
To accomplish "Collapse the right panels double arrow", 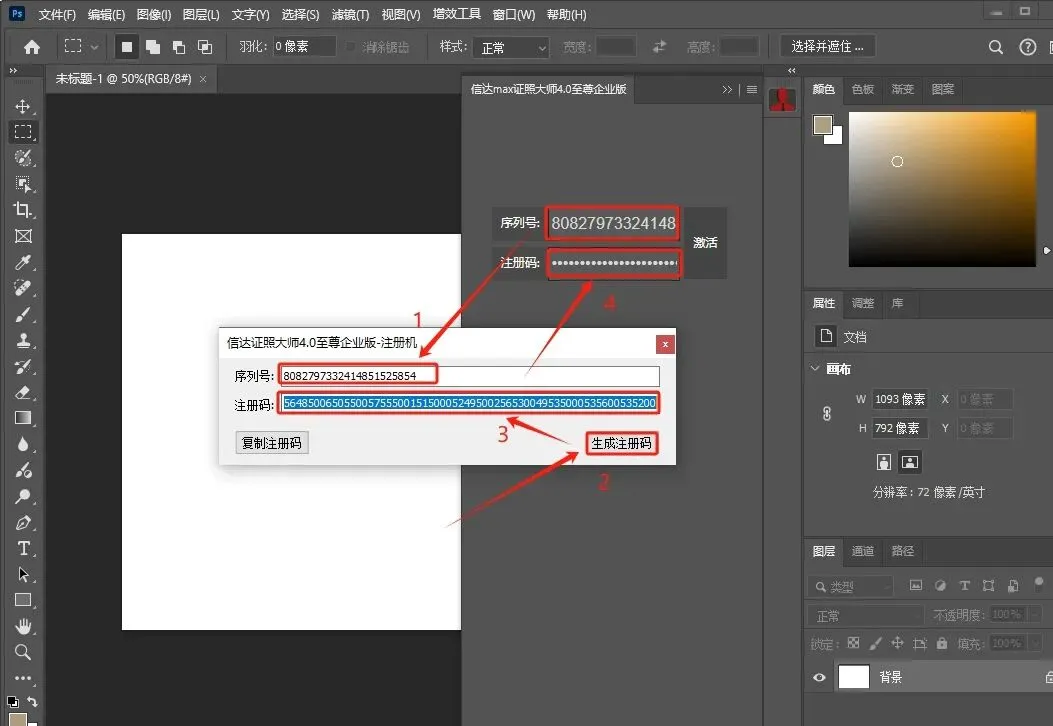I will [792, 71].
